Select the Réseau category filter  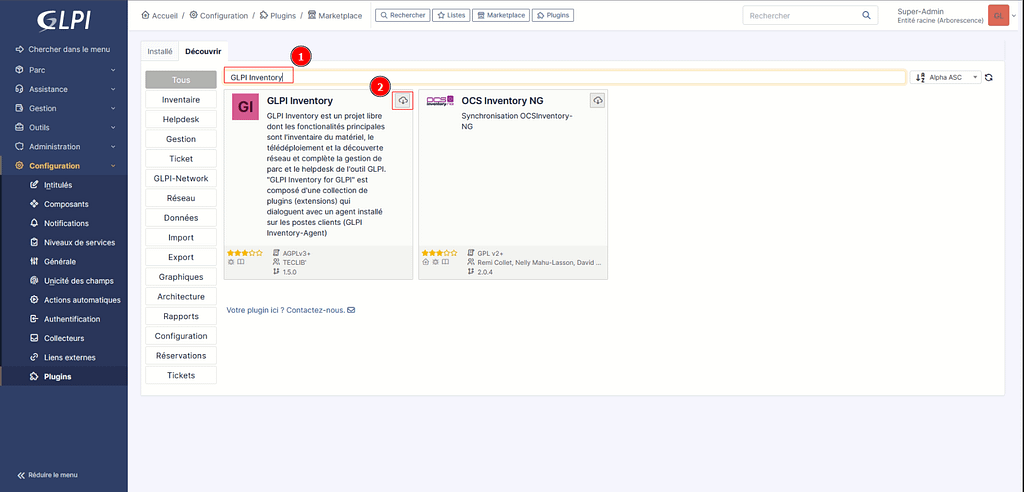click(x=181, y=198)
